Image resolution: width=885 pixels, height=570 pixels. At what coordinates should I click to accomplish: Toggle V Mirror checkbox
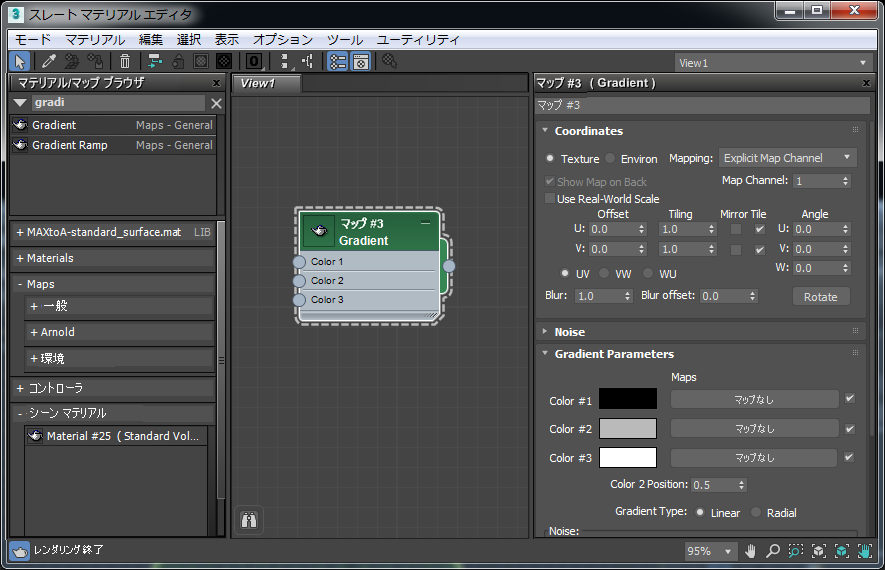tap(735, 249)
